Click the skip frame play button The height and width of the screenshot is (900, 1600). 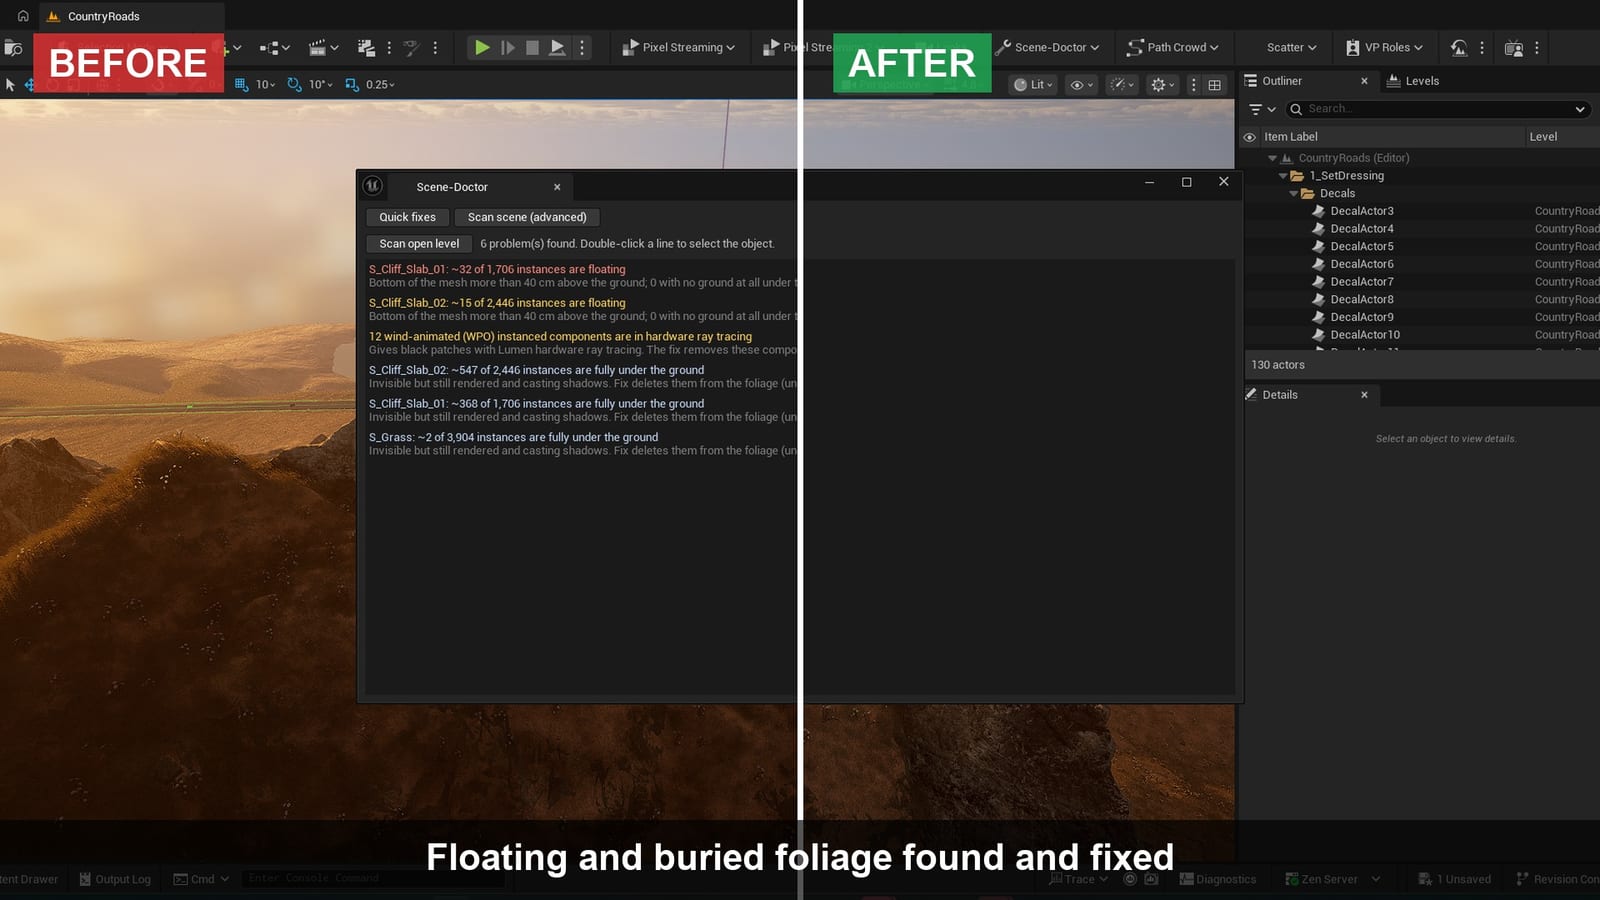point(508,47)
